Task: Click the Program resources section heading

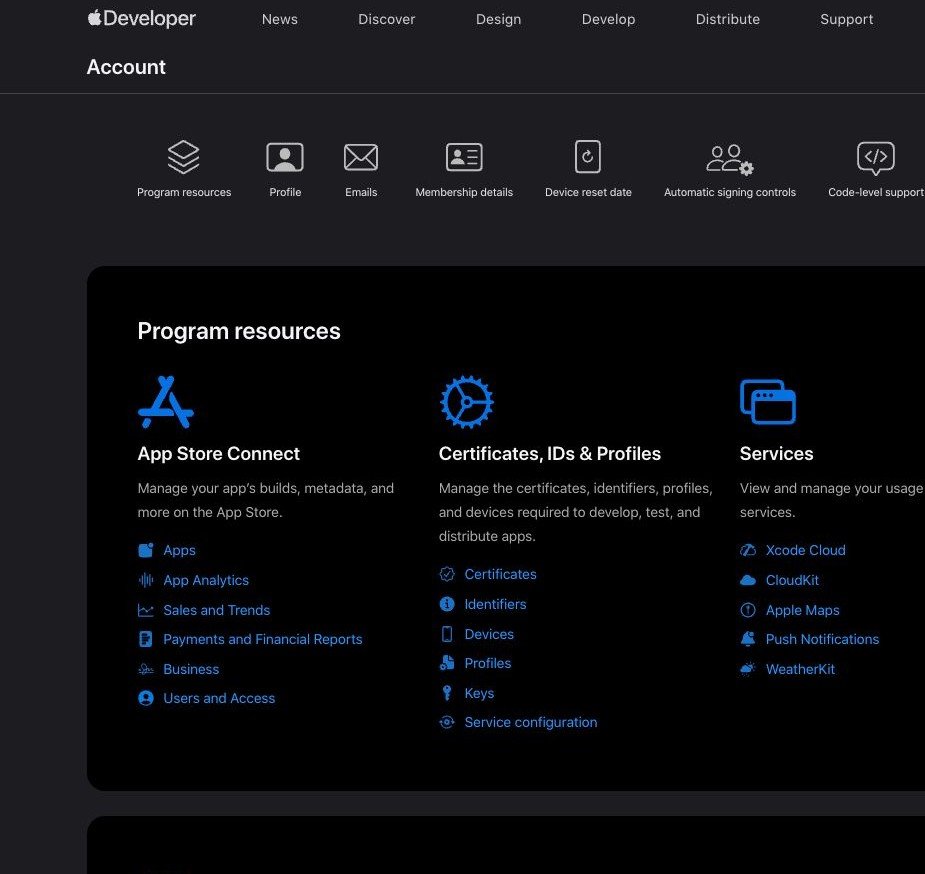Action: [239, 331]
